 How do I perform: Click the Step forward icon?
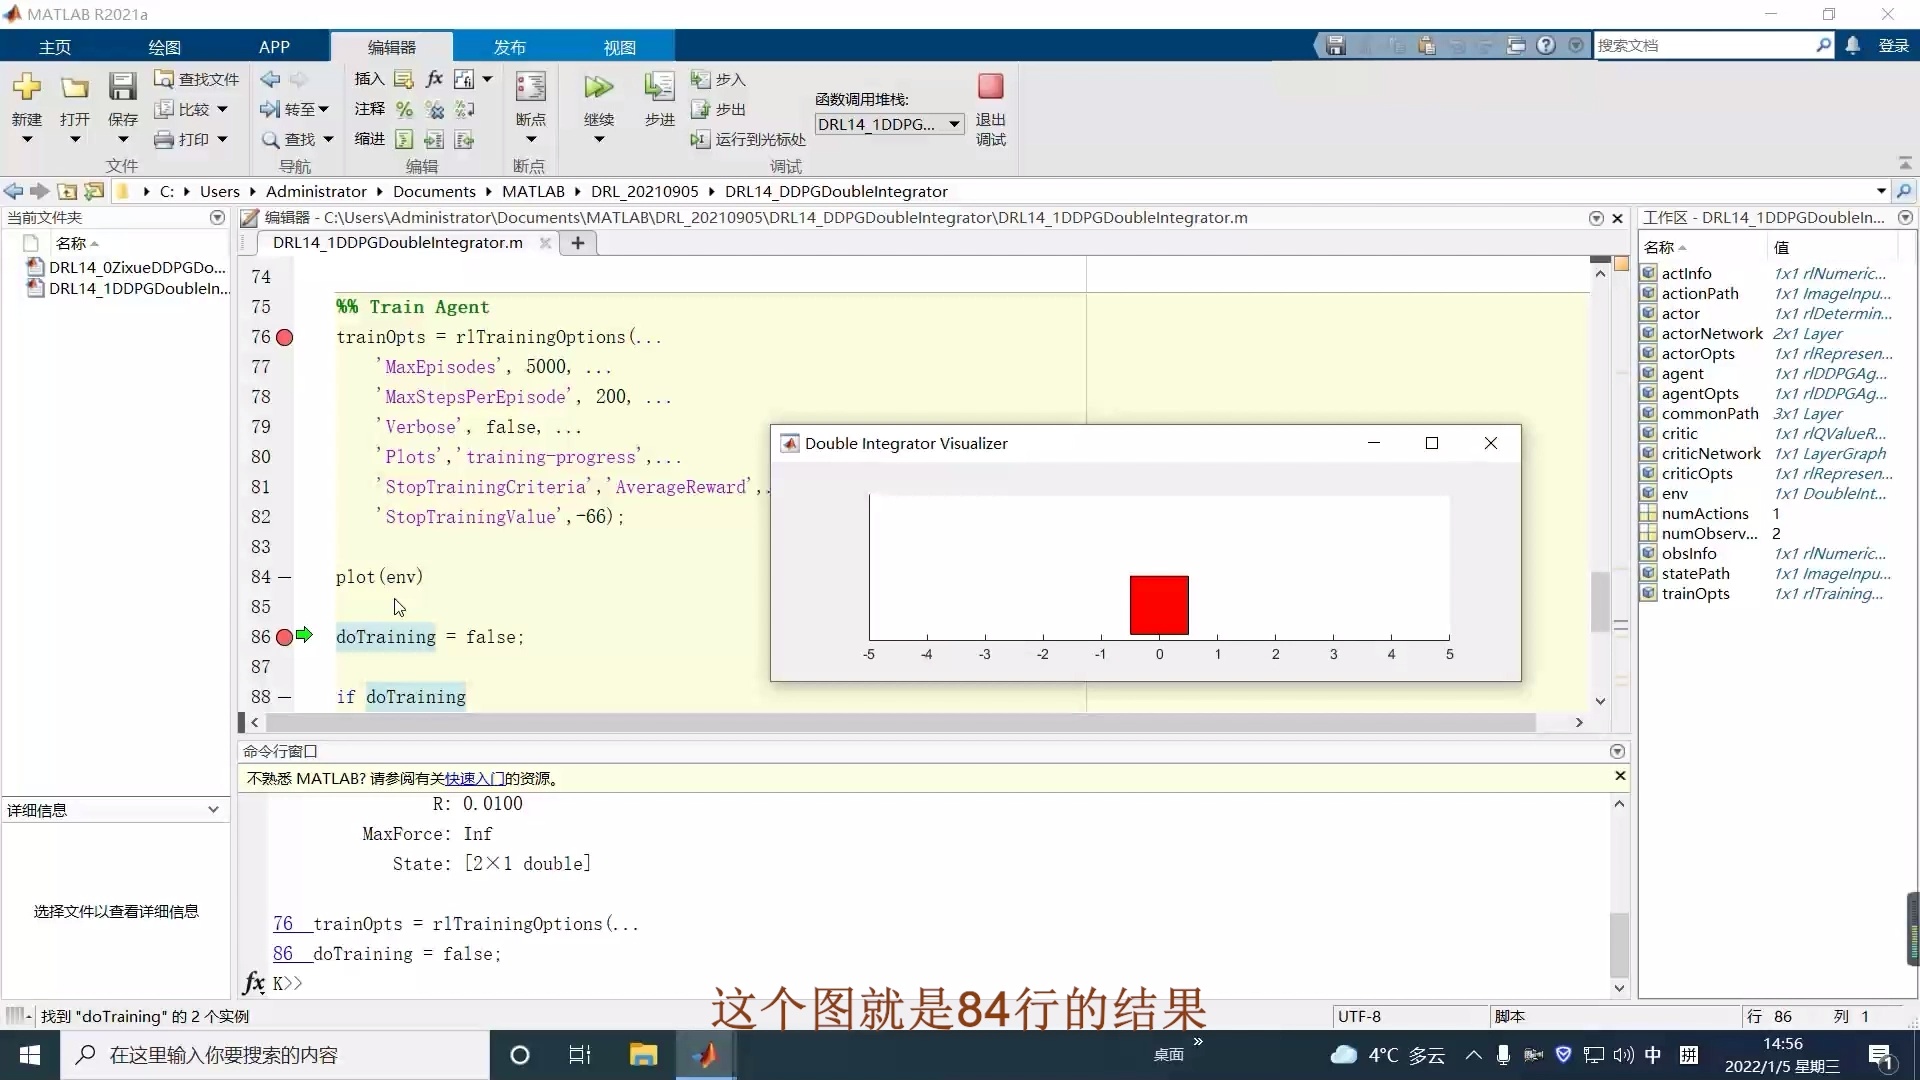click(658, 88)
